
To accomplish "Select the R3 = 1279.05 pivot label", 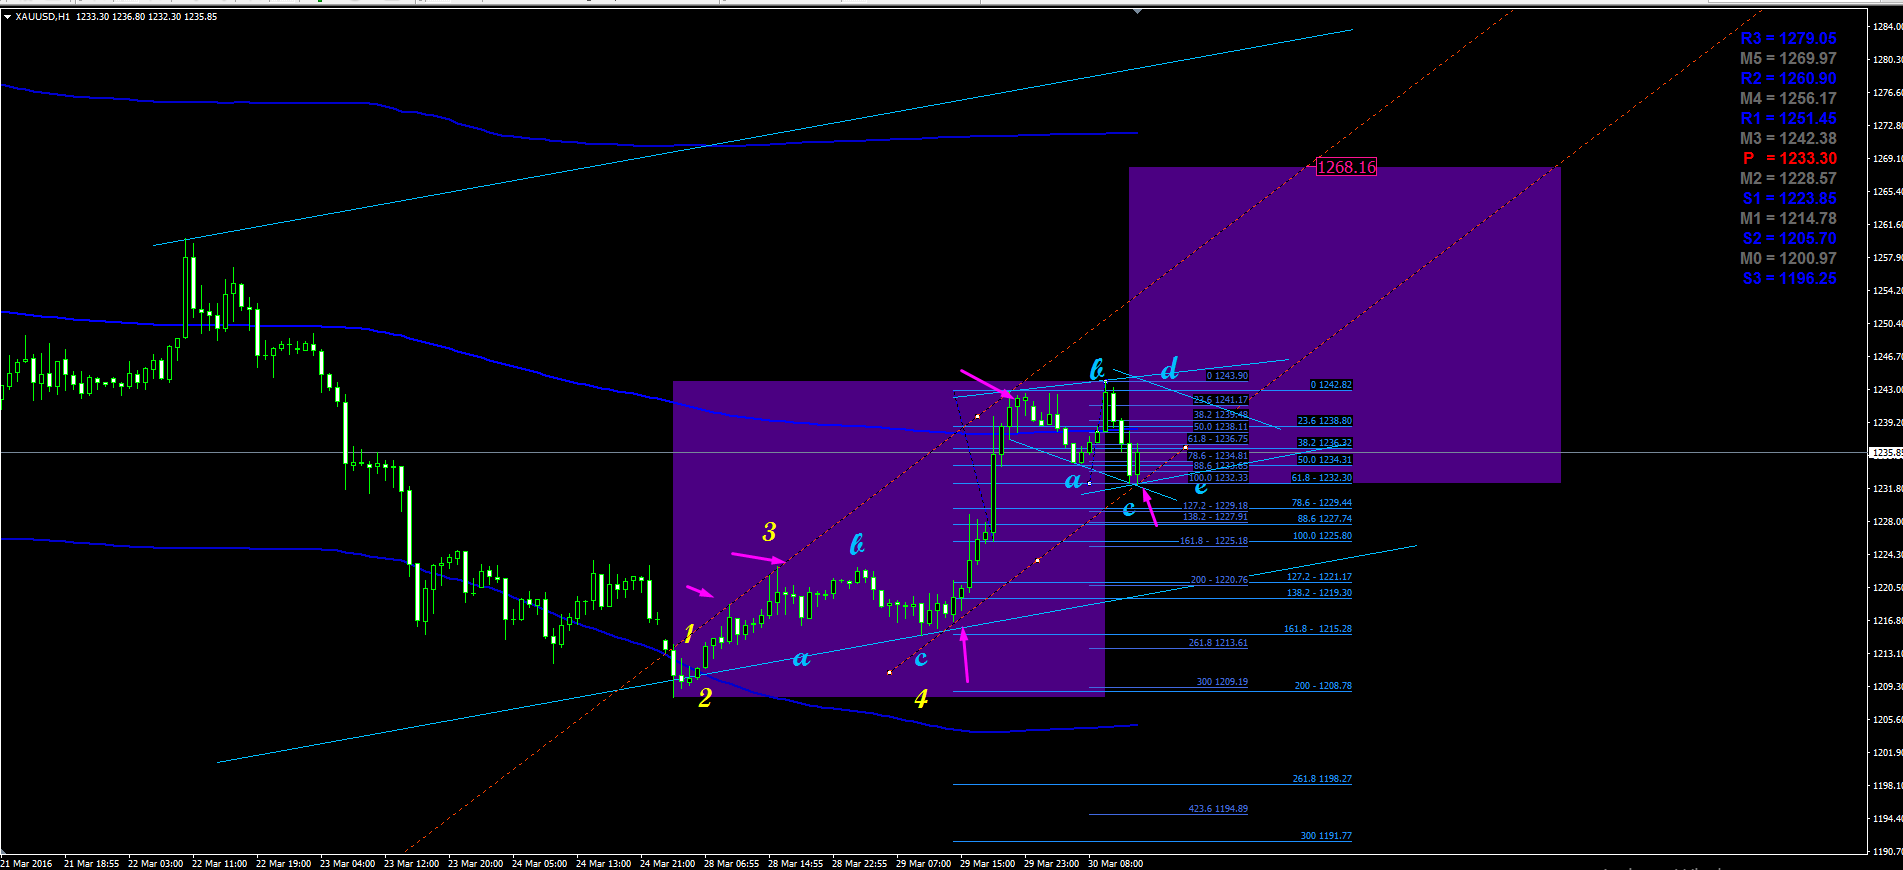I will pos(1788,38).
